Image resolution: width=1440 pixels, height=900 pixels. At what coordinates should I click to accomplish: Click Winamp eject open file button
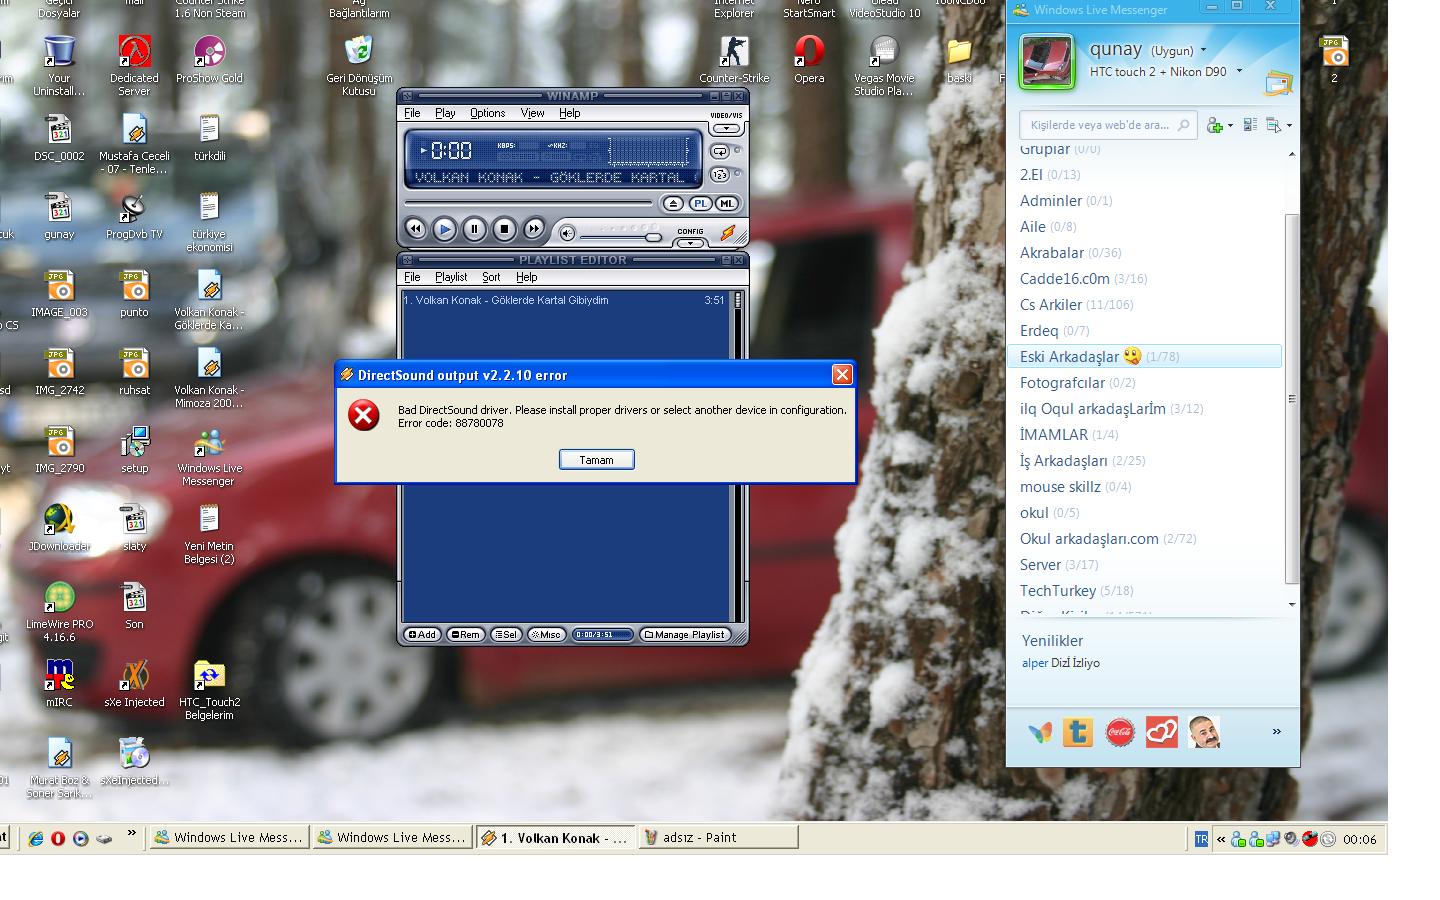point(673,203)
